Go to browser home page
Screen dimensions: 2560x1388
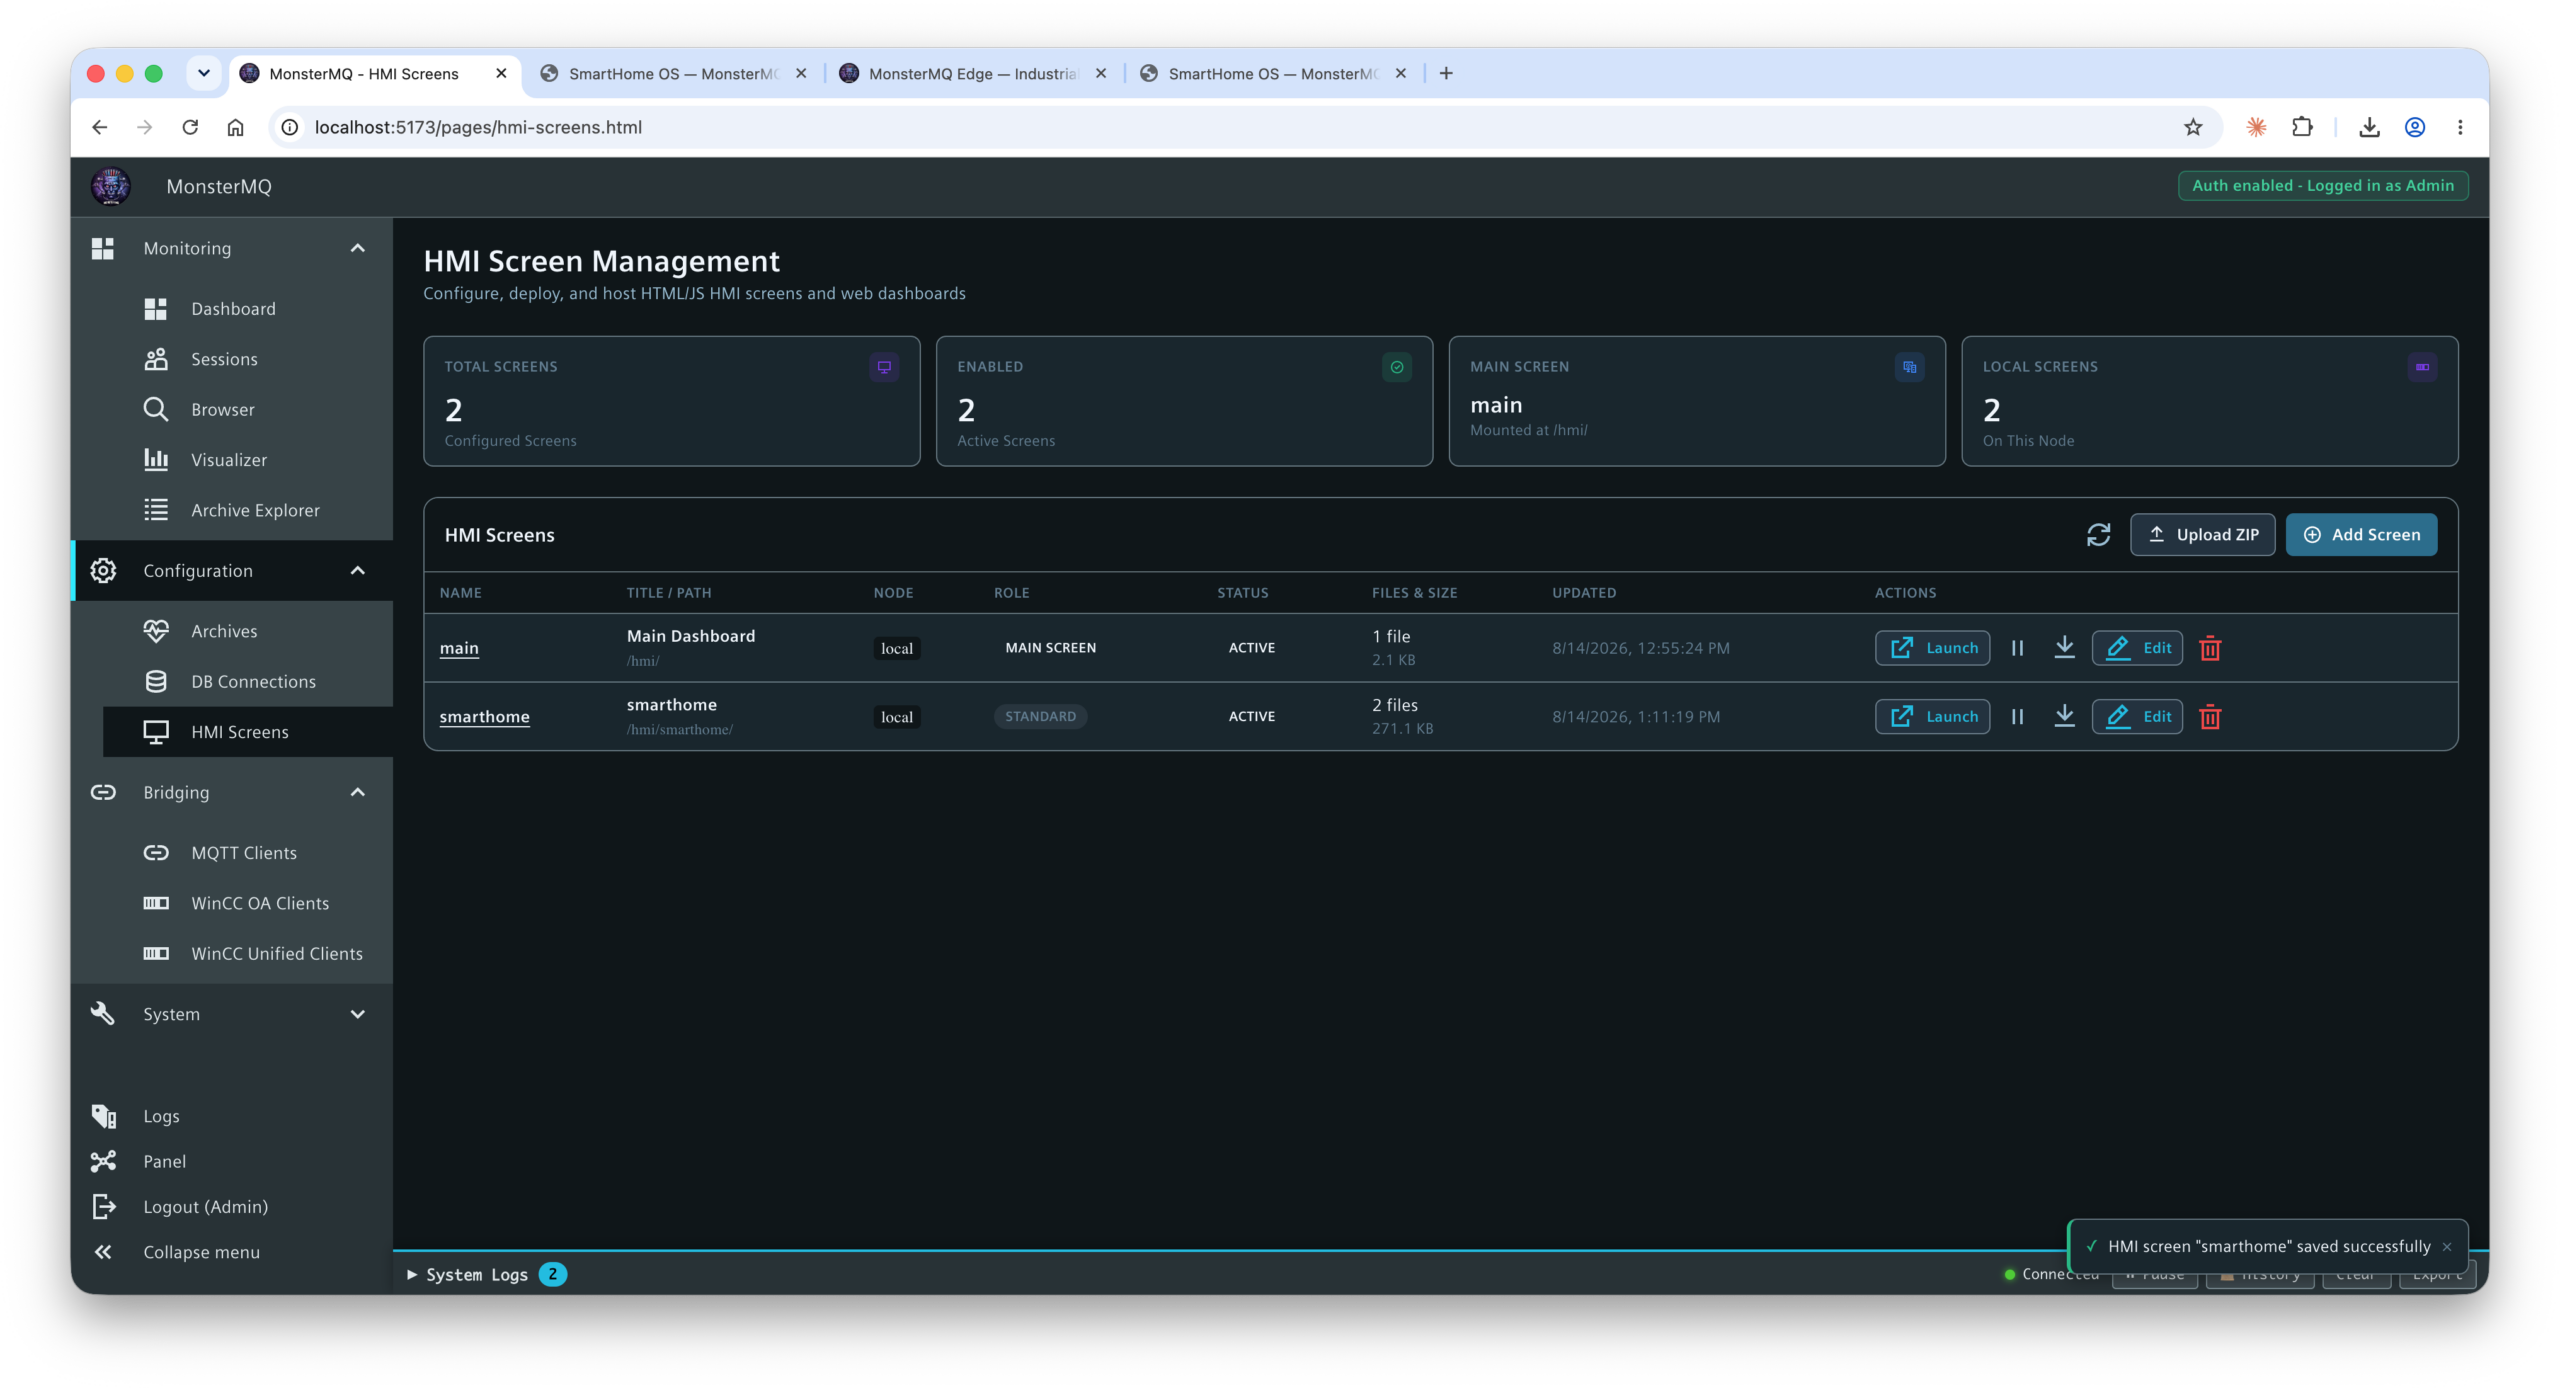[x=235, y=127]
